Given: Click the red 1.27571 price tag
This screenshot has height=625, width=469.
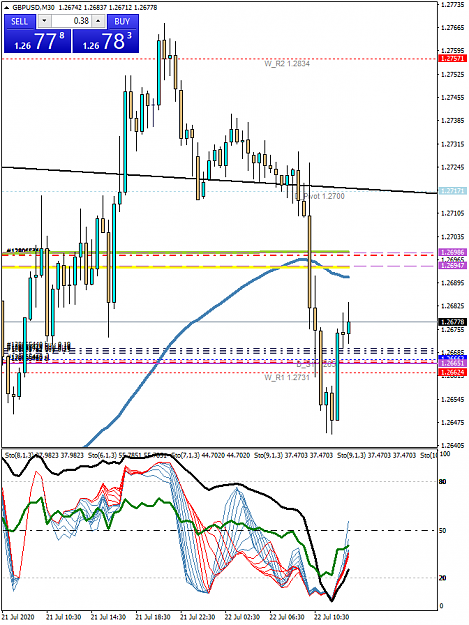Looking at the screenshot, I should 452,59.
